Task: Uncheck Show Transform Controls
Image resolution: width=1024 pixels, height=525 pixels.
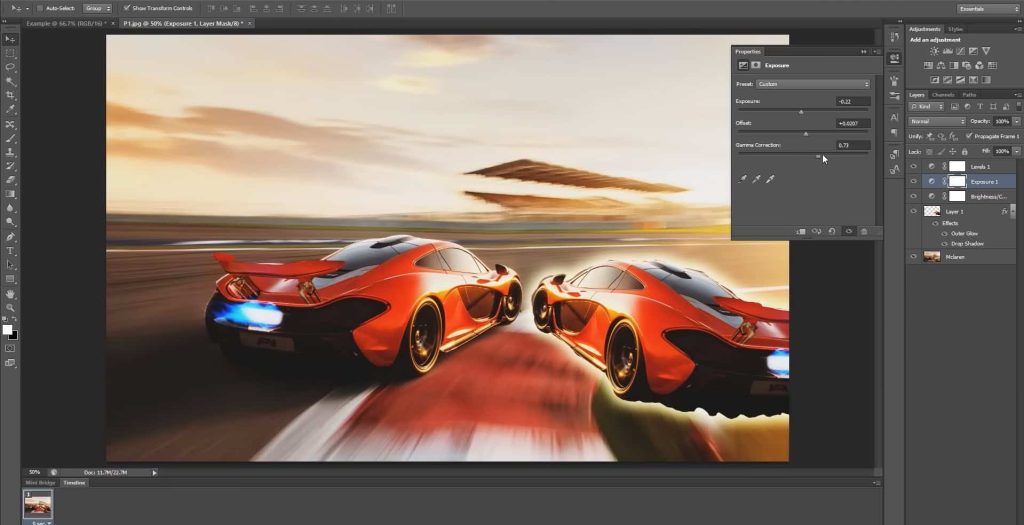Action: pyautogui.click(x=127, y=8)
